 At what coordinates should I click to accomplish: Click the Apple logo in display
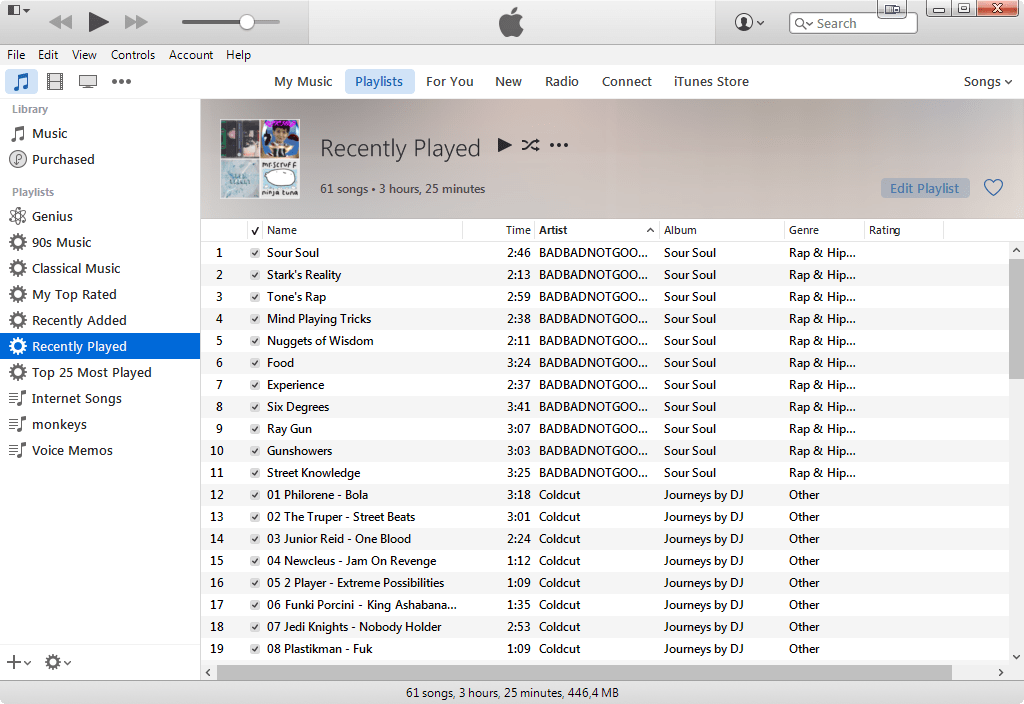511,23
